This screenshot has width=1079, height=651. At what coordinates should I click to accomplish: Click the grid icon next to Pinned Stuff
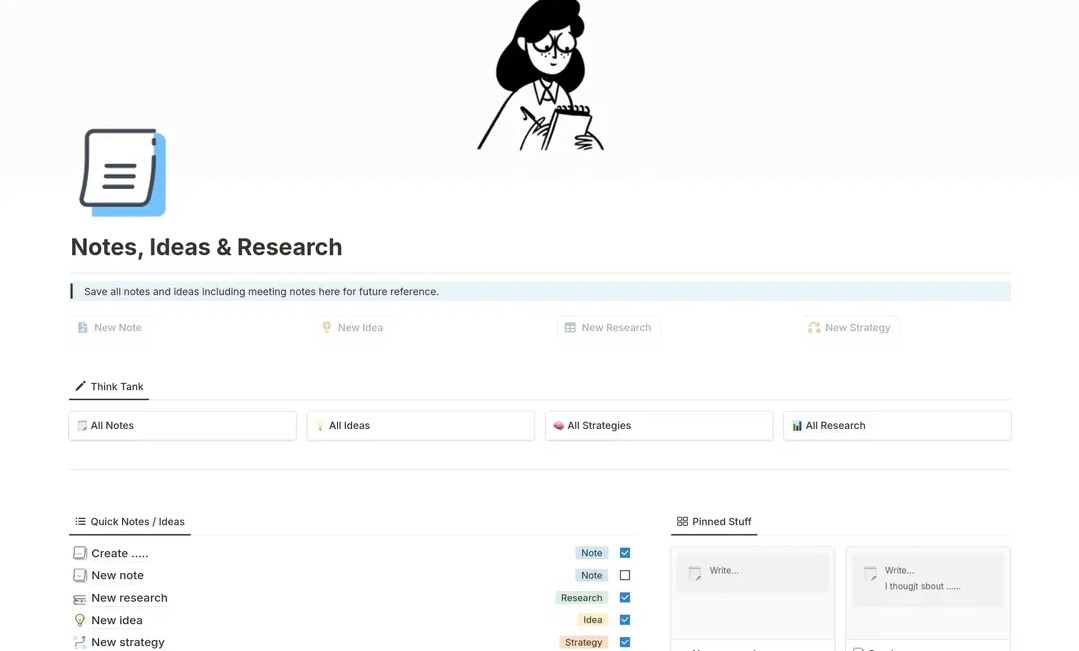tap(681, 521)
